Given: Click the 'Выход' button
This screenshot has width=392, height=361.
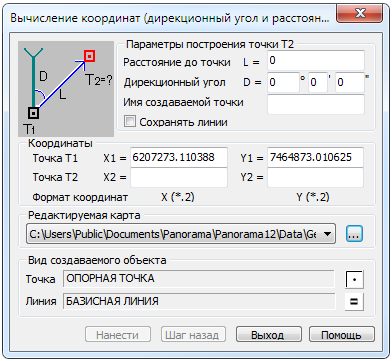Looking at the screenshot, I should 269,334.
